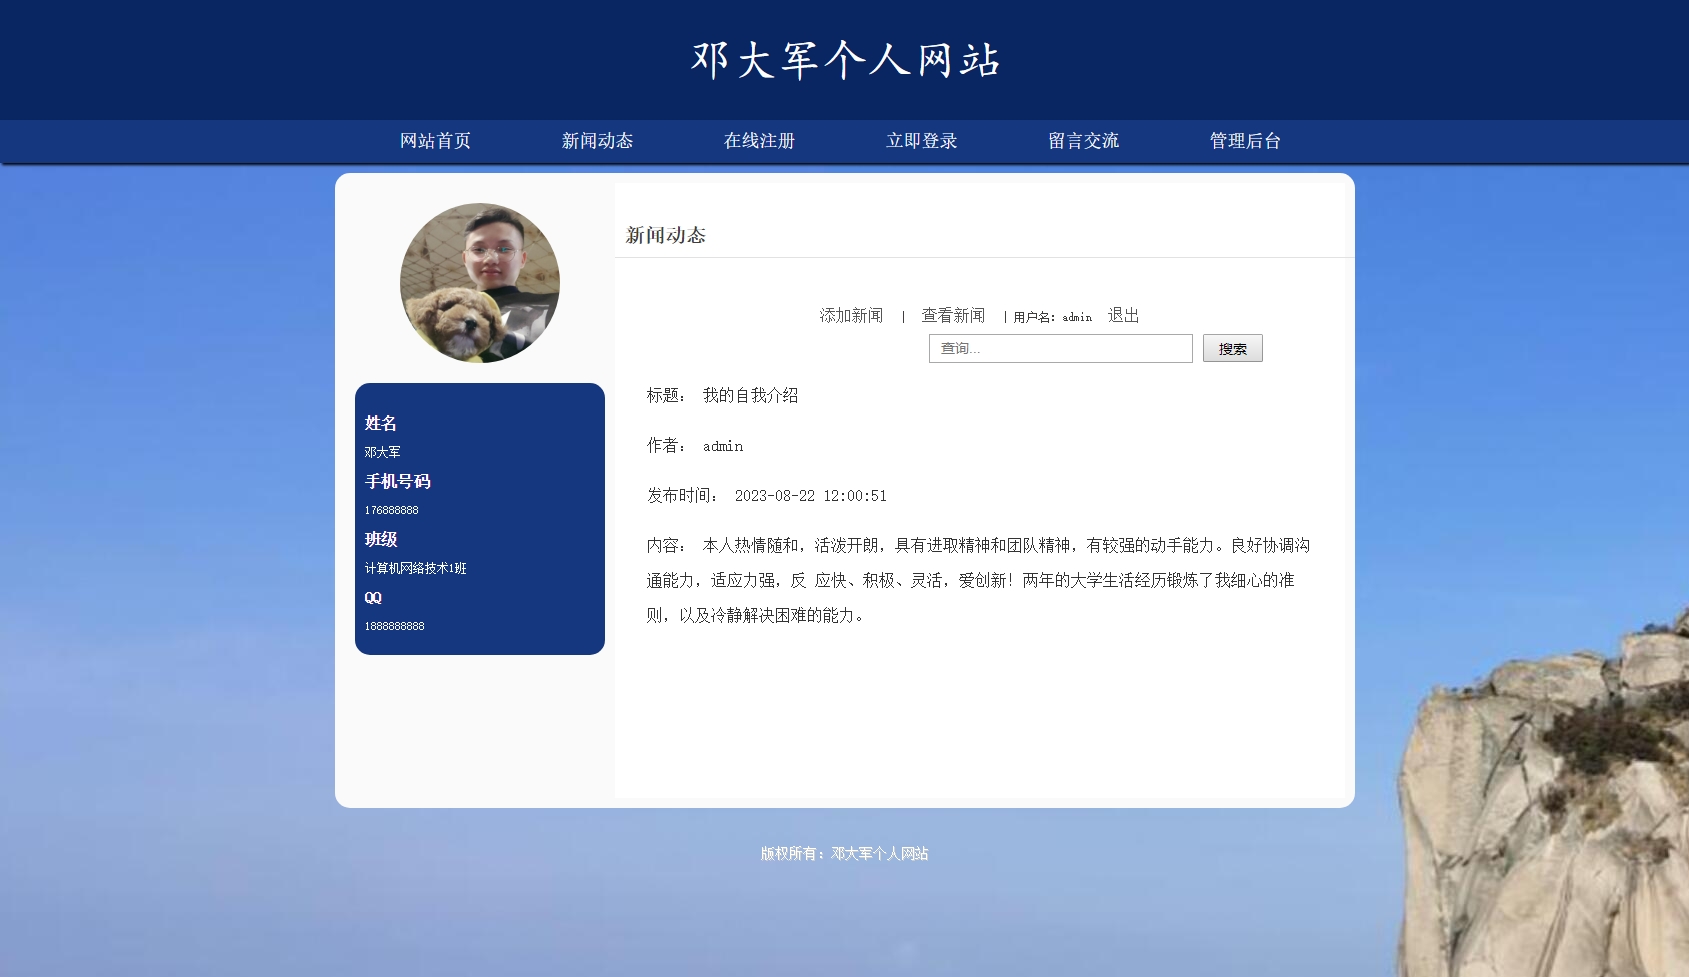Click the class name 计算机网络技术1班
Screen dimensions: 1689x977
coord(415,568)
